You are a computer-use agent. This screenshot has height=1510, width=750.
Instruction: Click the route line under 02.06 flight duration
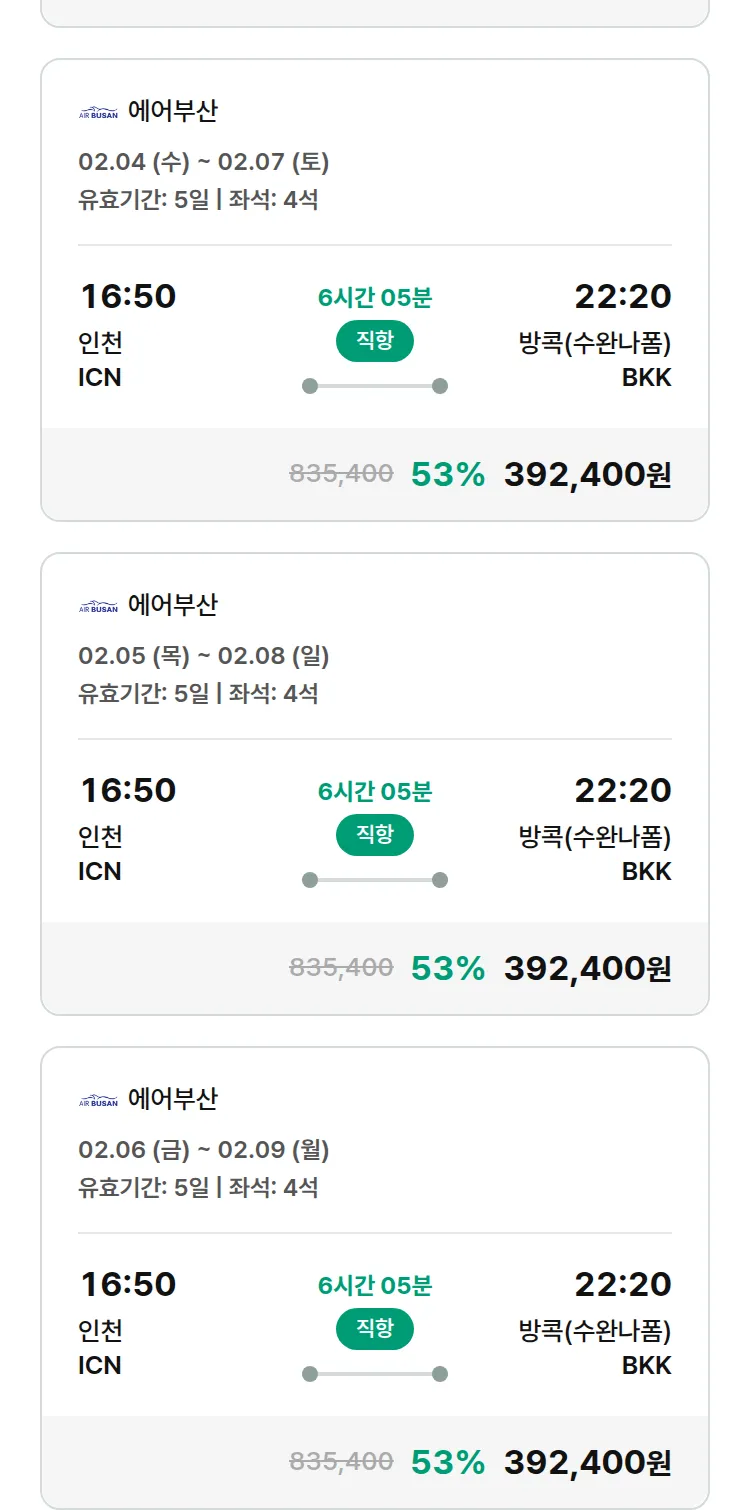pos(374,1374)
